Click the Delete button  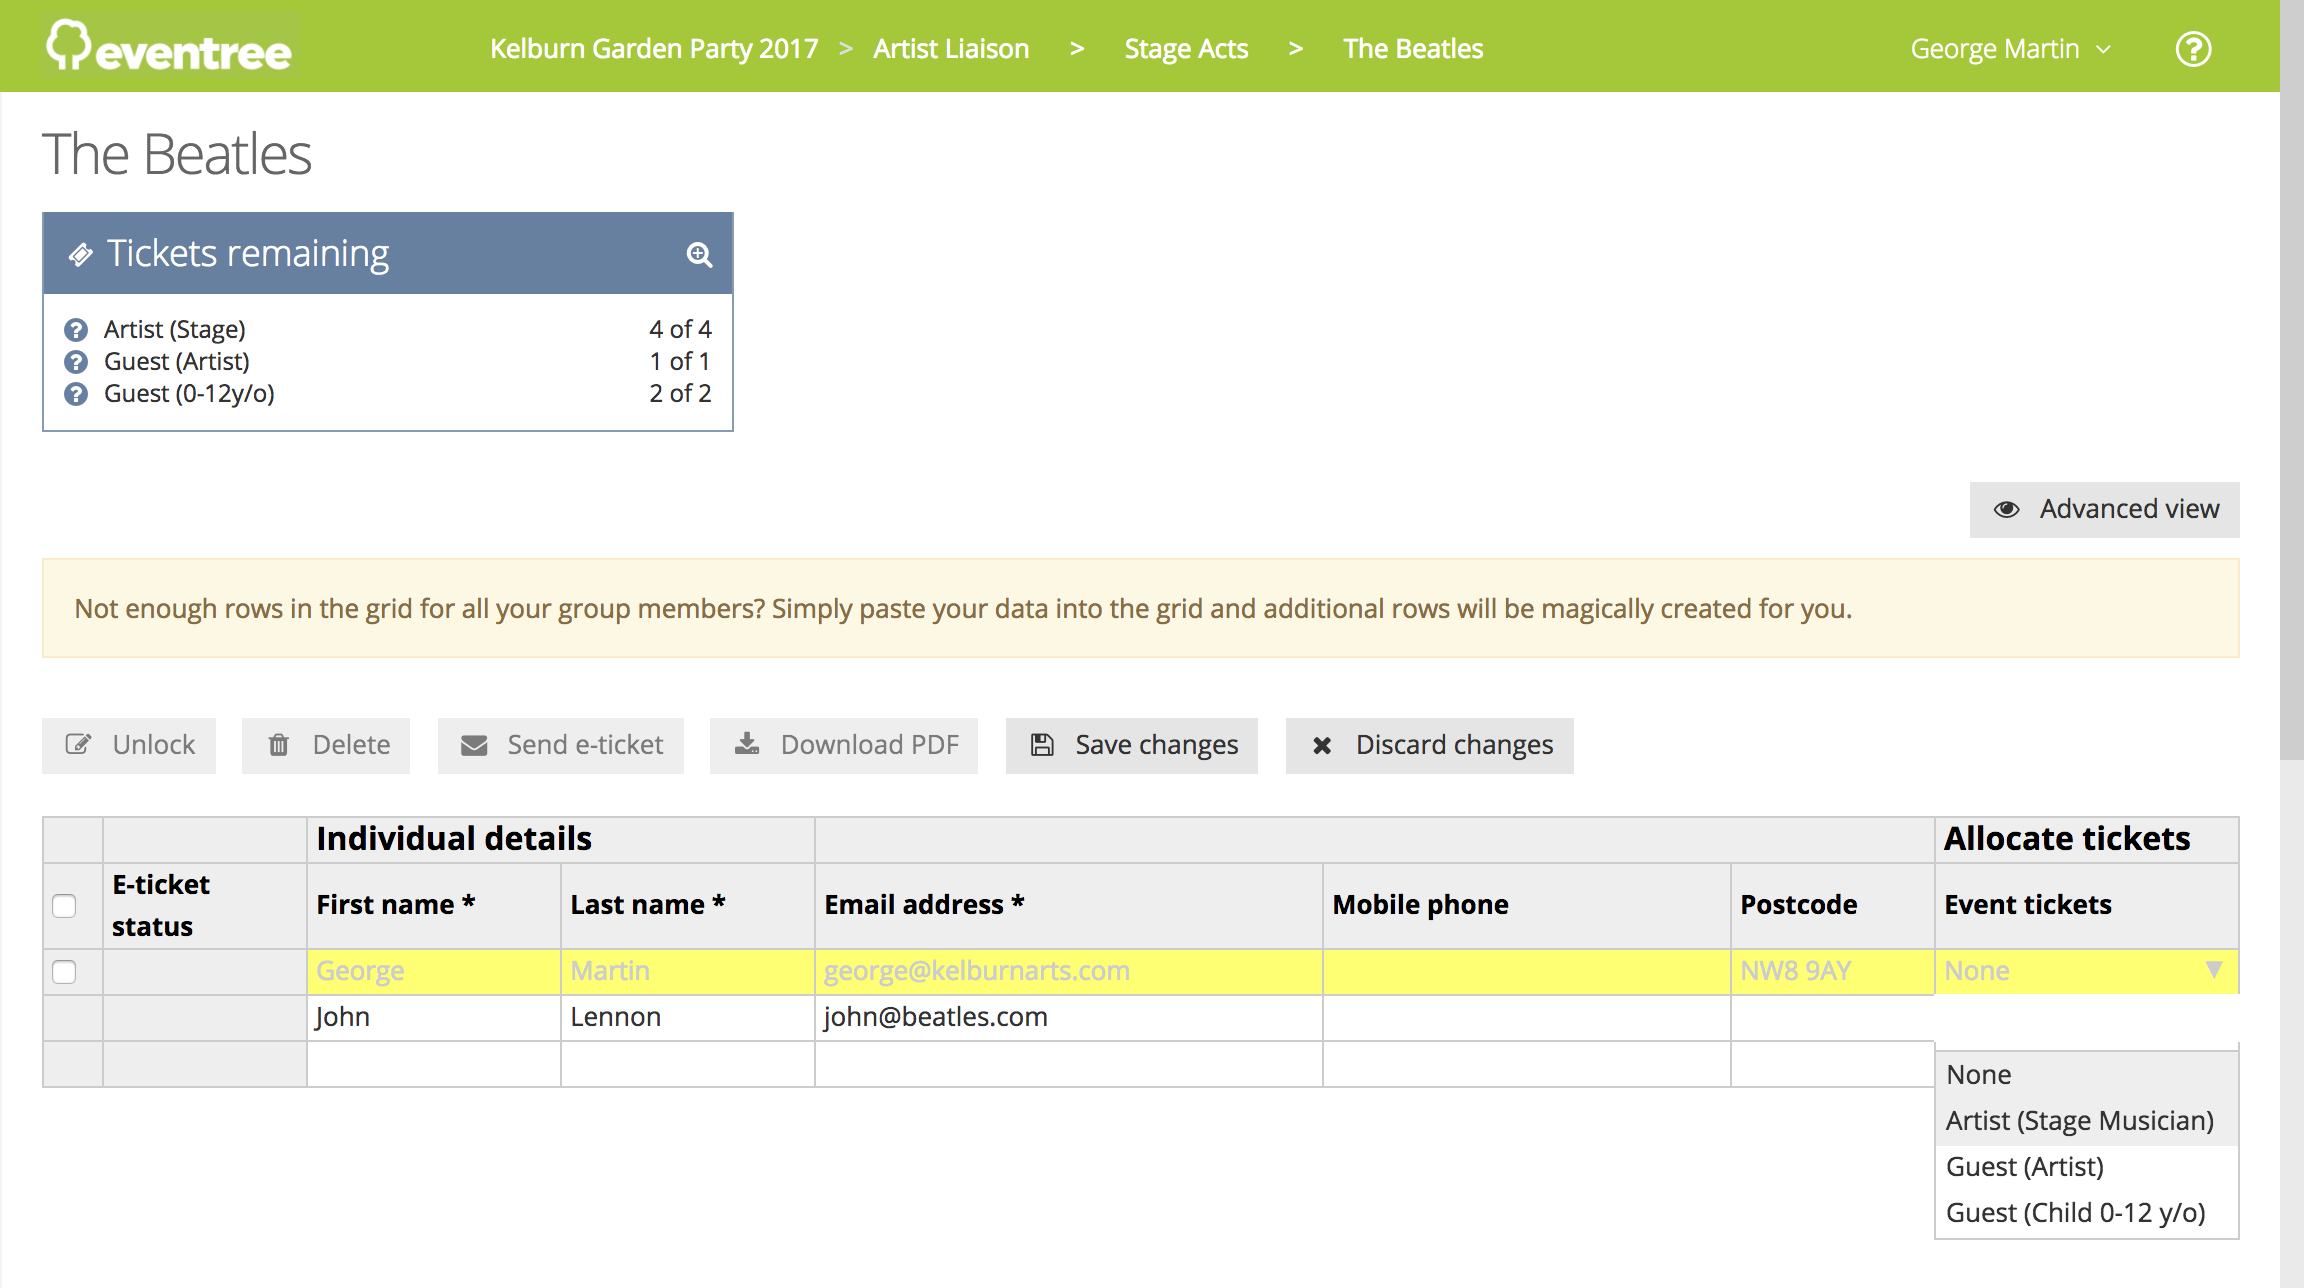[326, 745]
